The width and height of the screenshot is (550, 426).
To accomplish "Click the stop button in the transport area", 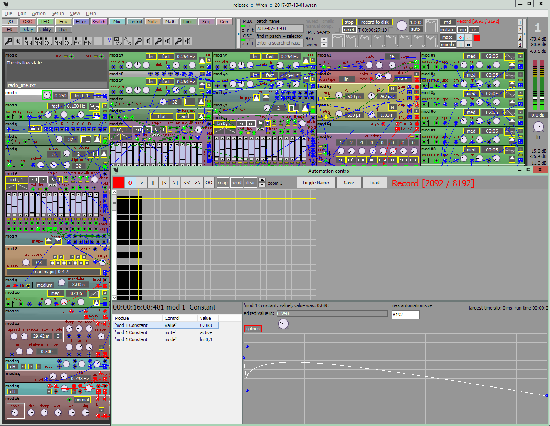I will [x=349, y=22].
